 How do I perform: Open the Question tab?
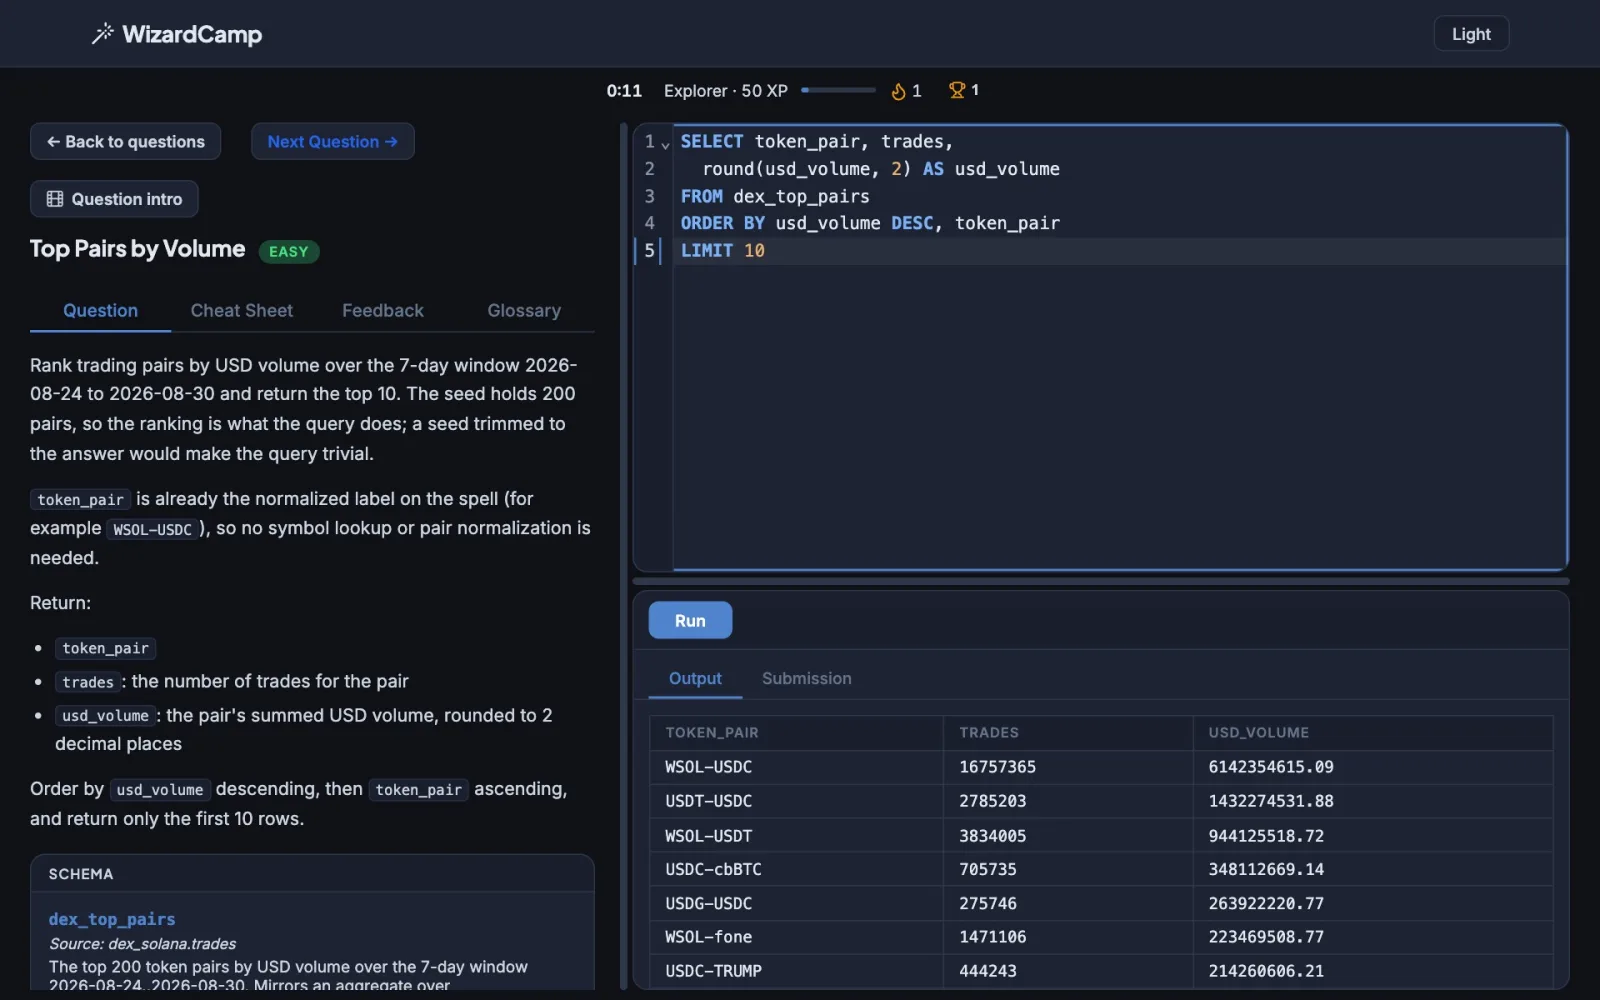click(x=100, y=311)
